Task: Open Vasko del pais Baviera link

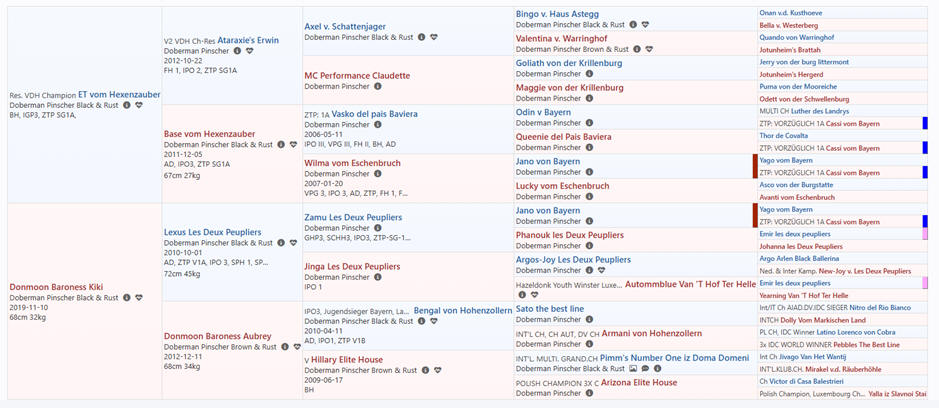Action: pyautogui.click(x=375, y=114)
